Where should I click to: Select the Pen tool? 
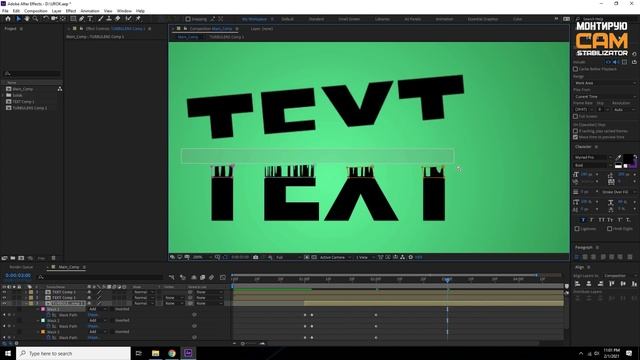[82, 19]
